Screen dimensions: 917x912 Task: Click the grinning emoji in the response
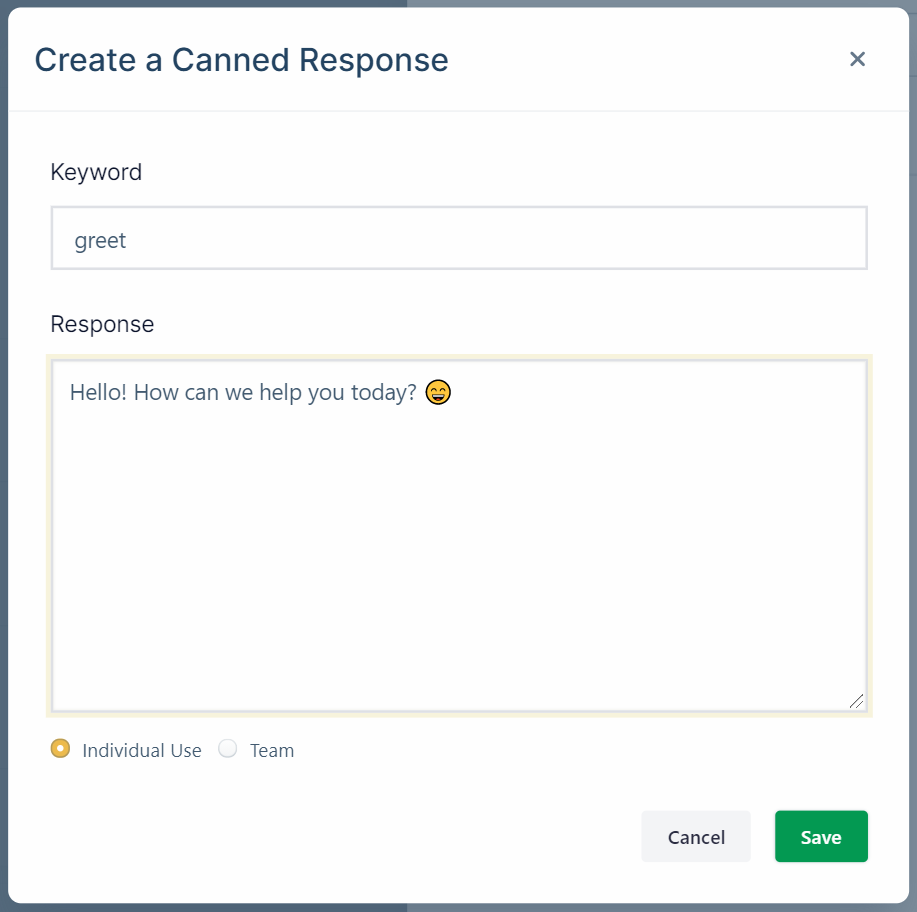pyautogui.click(x=438, y=392)
